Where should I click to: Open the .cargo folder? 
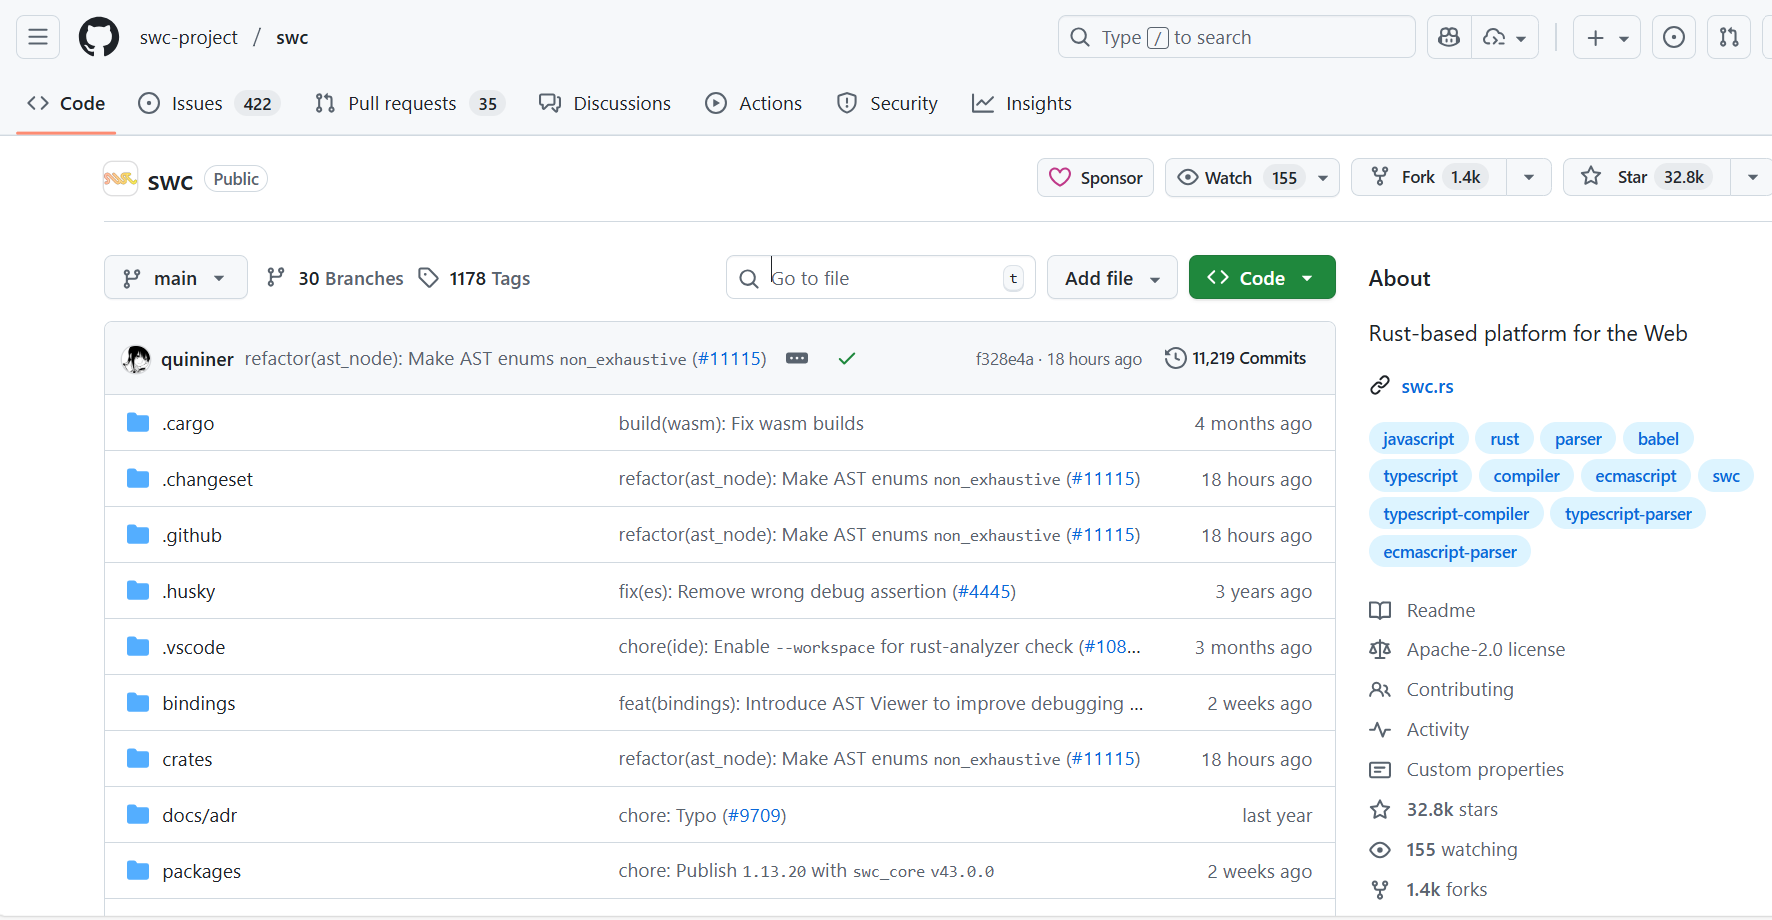pos(188,423)
